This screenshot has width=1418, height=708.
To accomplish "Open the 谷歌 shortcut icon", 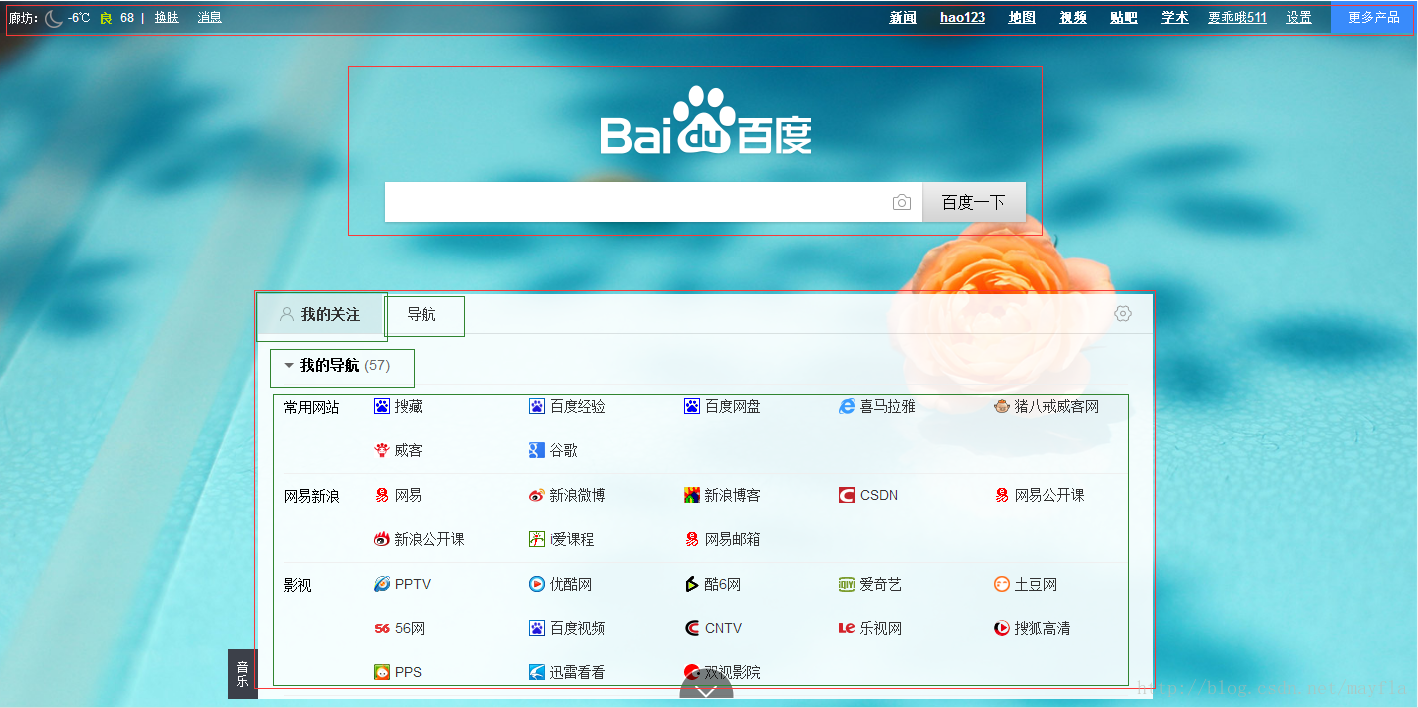I will click(537, 450).
